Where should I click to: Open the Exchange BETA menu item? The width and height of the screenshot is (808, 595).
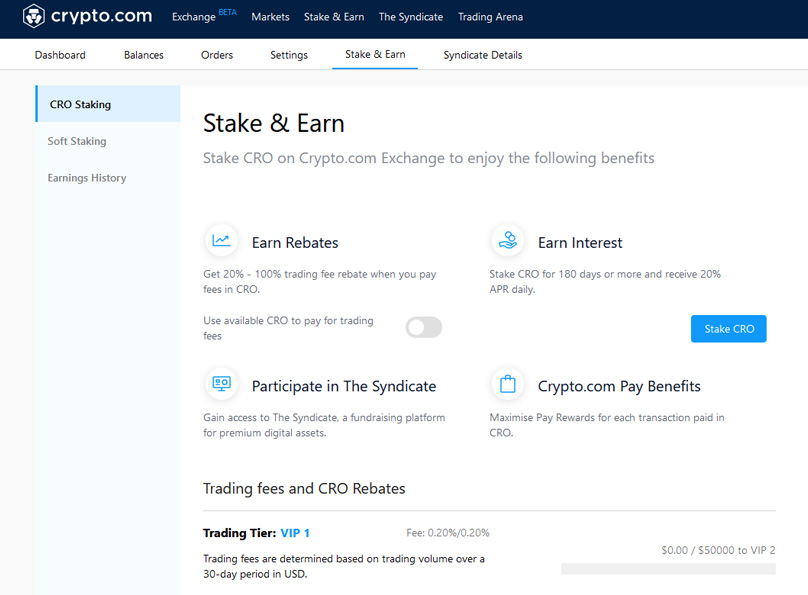point(204,16)
